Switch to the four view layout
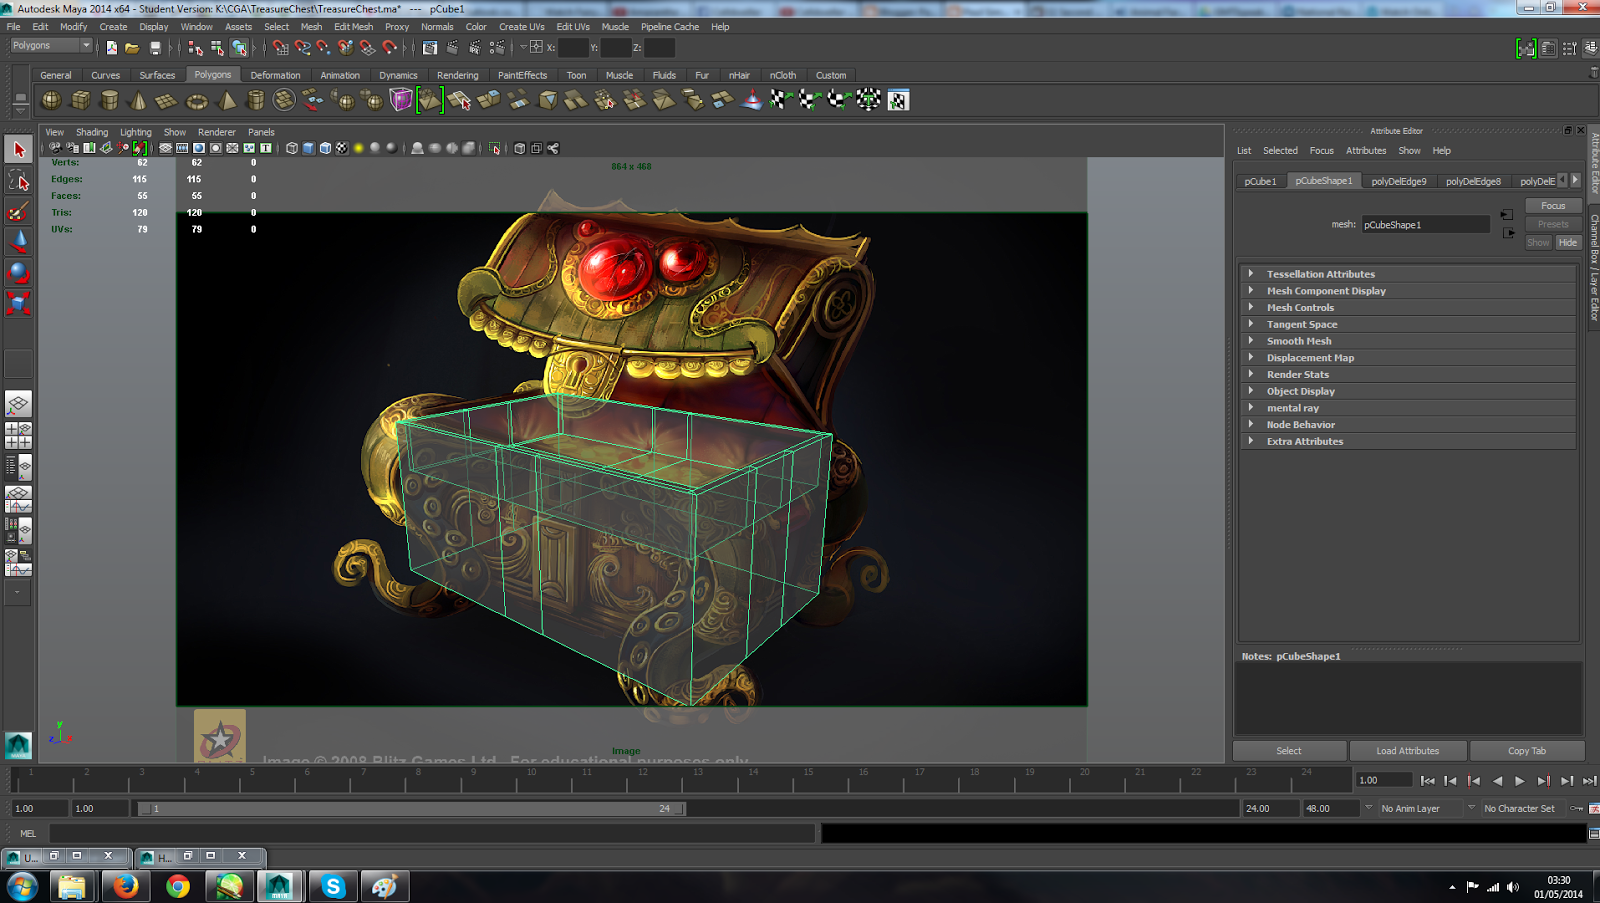 (x=18, y=435)
